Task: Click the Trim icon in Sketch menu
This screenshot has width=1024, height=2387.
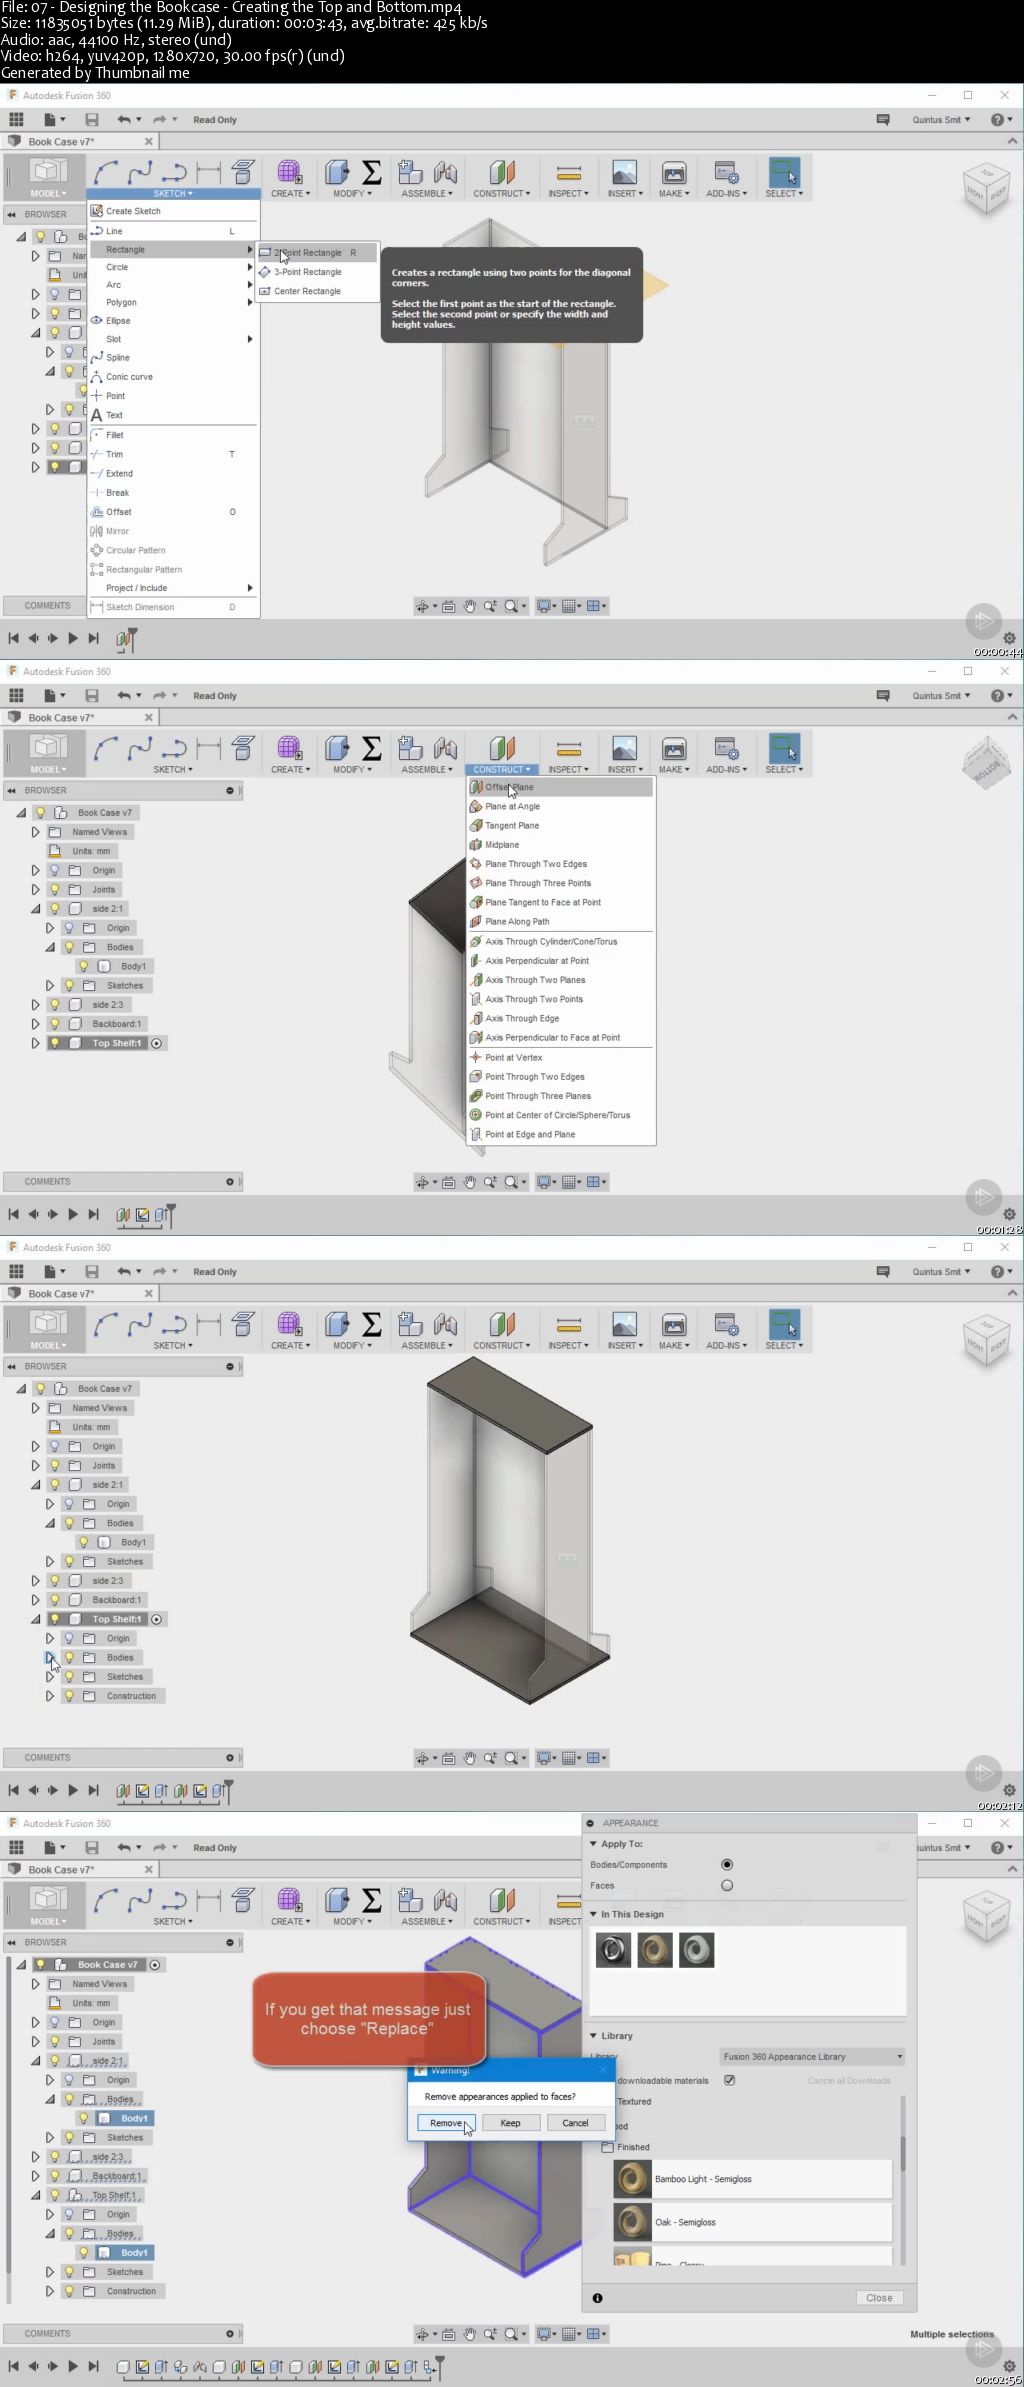Action: pyautogui.click(x=97, y=454)
